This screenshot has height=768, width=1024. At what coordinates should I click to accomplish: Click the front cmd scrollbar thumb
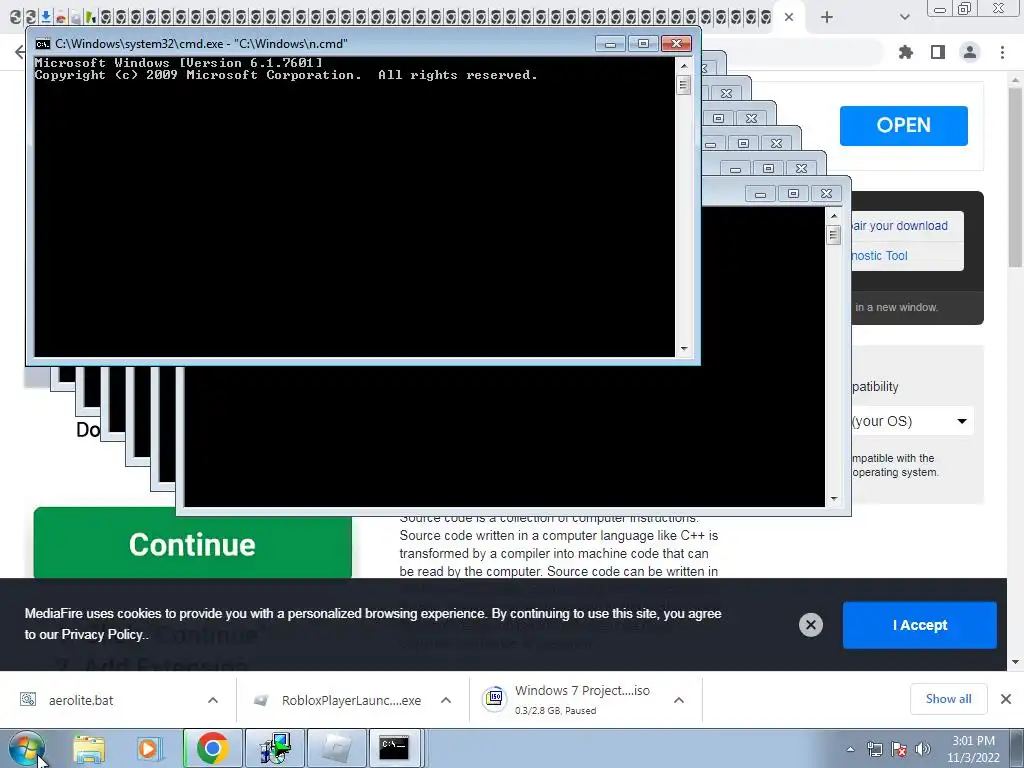pos(684,85)
